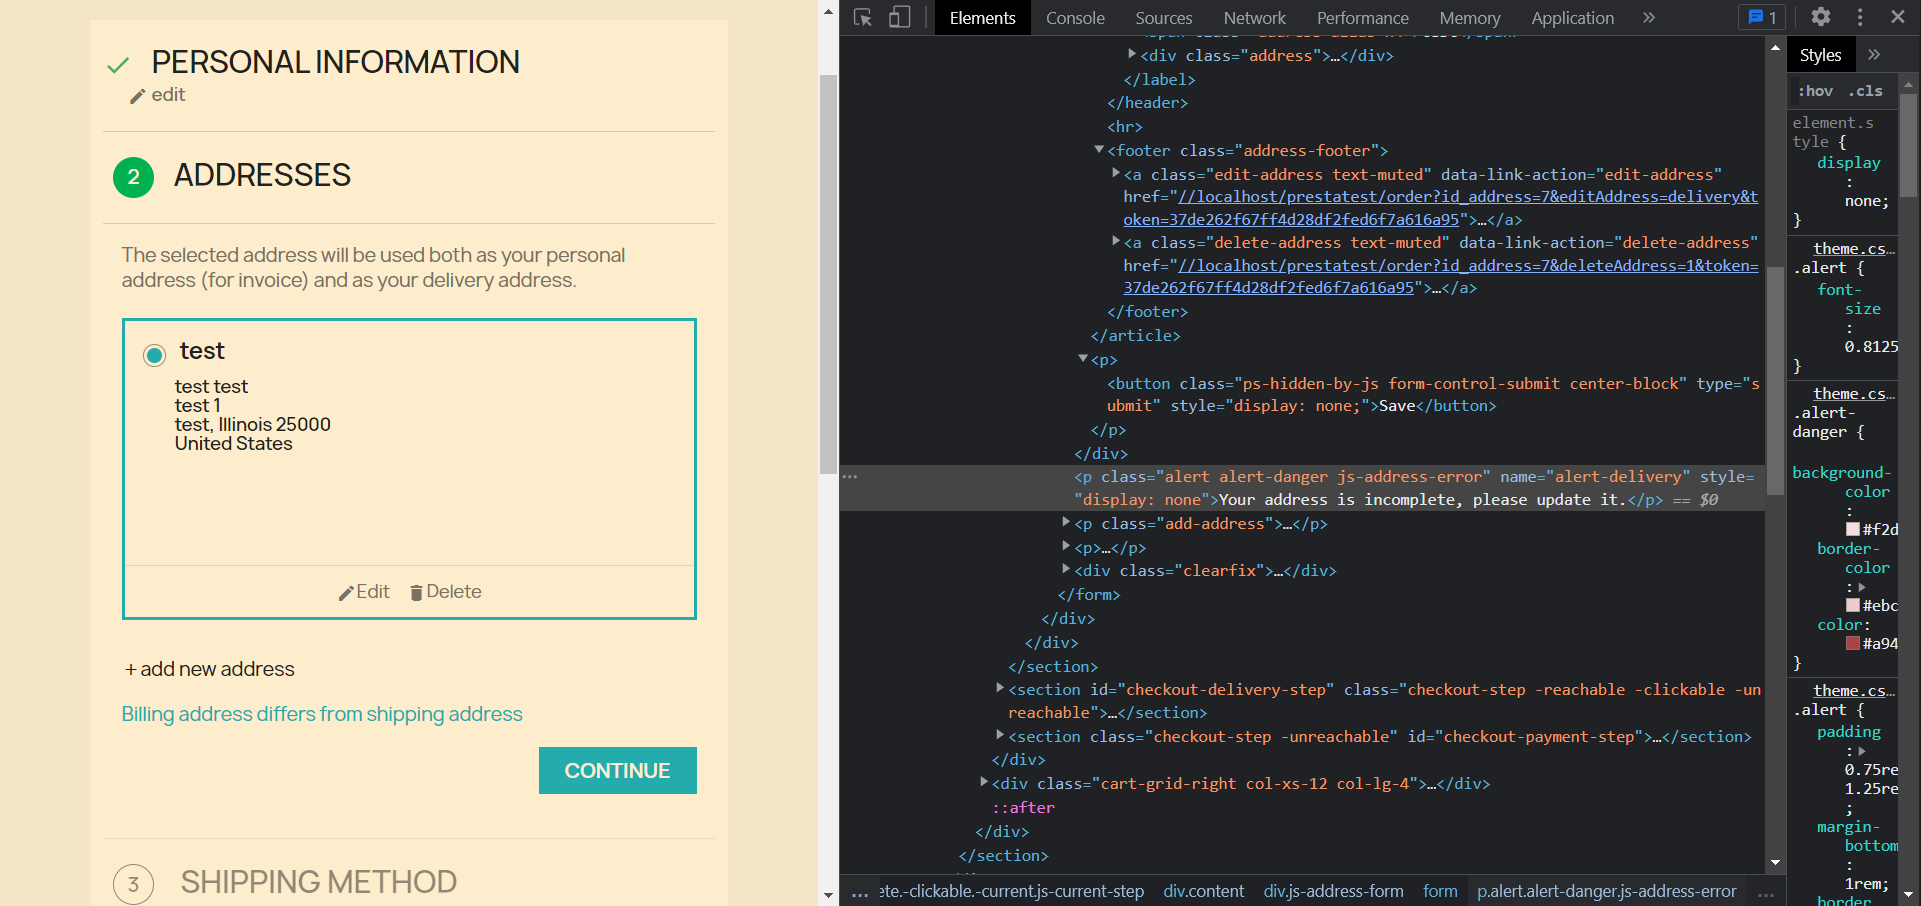The width and height of the screenshot is (1921, 906).
Task: Open the overflow tabs chevron in DevTools
Action: pos(1648,17)
